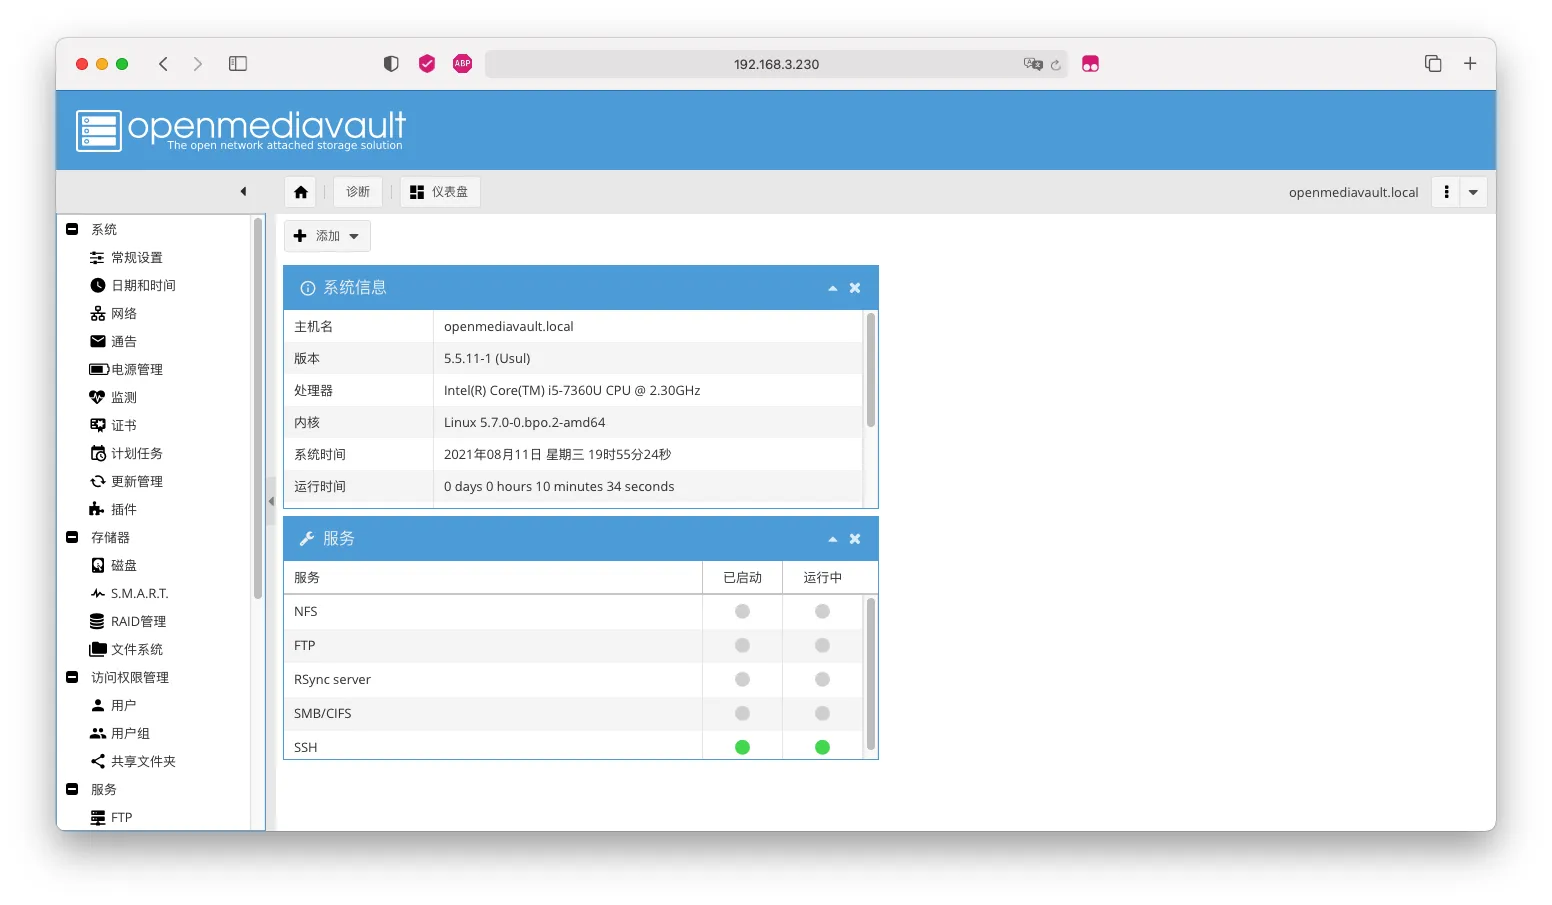This screenshot has height=905, width=1552.
Task: Close the 服务 services widget
Action: click(855, 539)
